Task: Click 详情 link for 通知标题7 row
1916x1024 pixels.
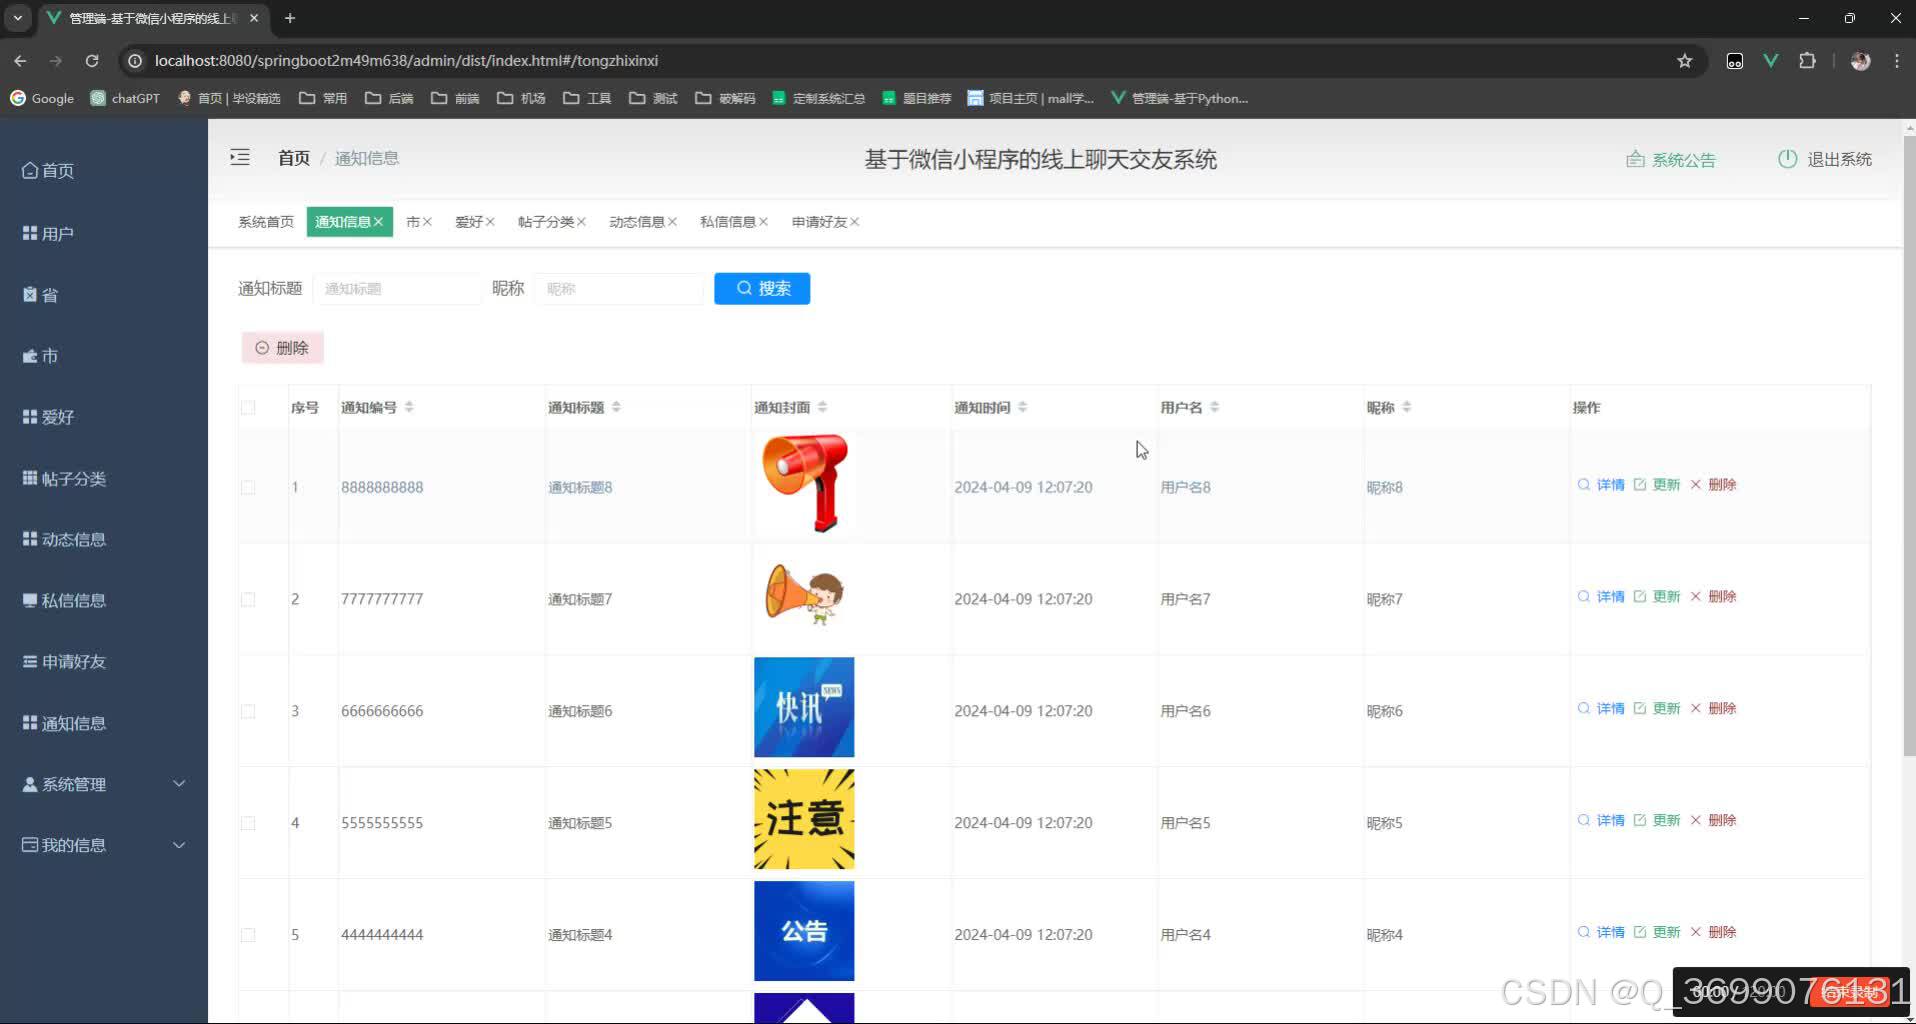Action: pos(1610,596)
